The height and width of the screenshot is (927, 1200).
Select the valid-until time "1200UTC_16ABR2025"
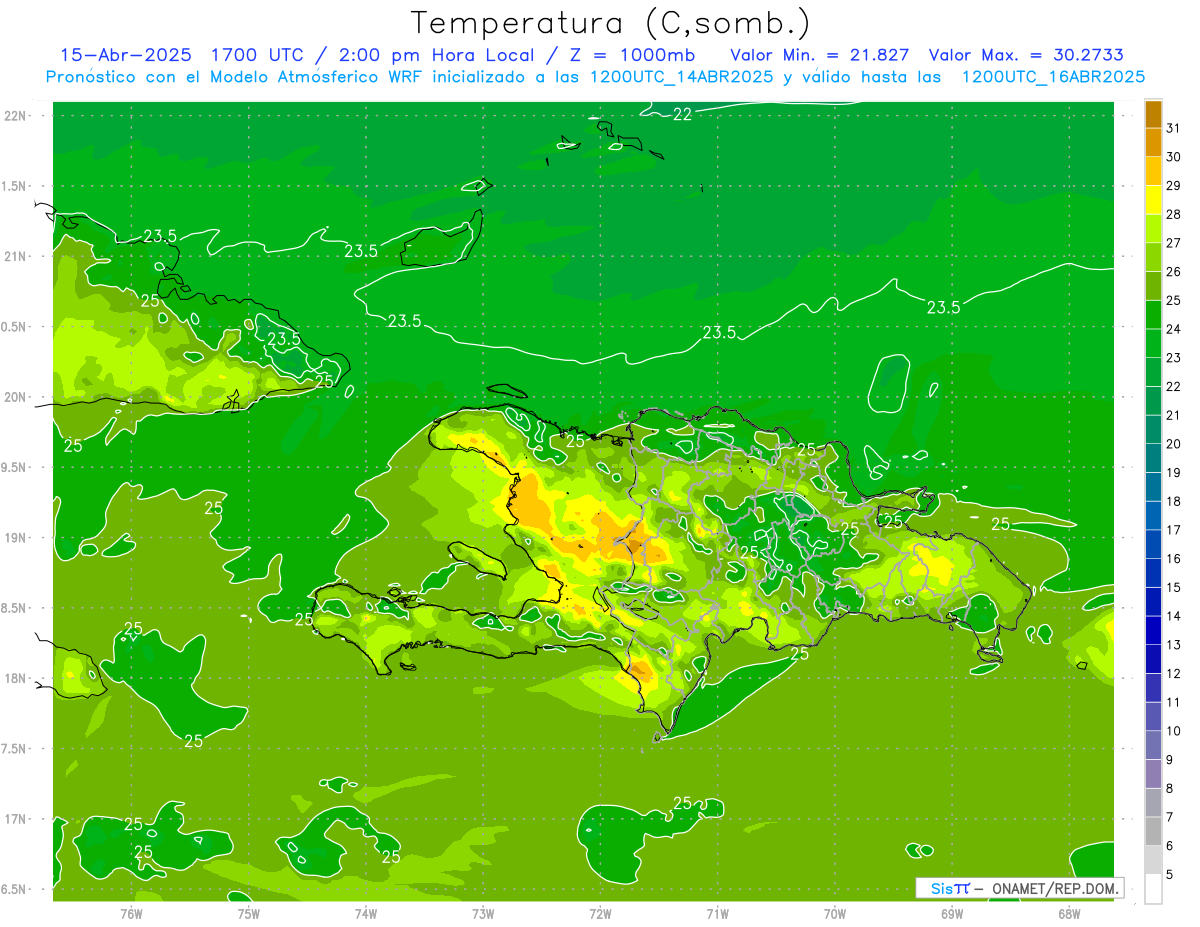[1052, 77]
